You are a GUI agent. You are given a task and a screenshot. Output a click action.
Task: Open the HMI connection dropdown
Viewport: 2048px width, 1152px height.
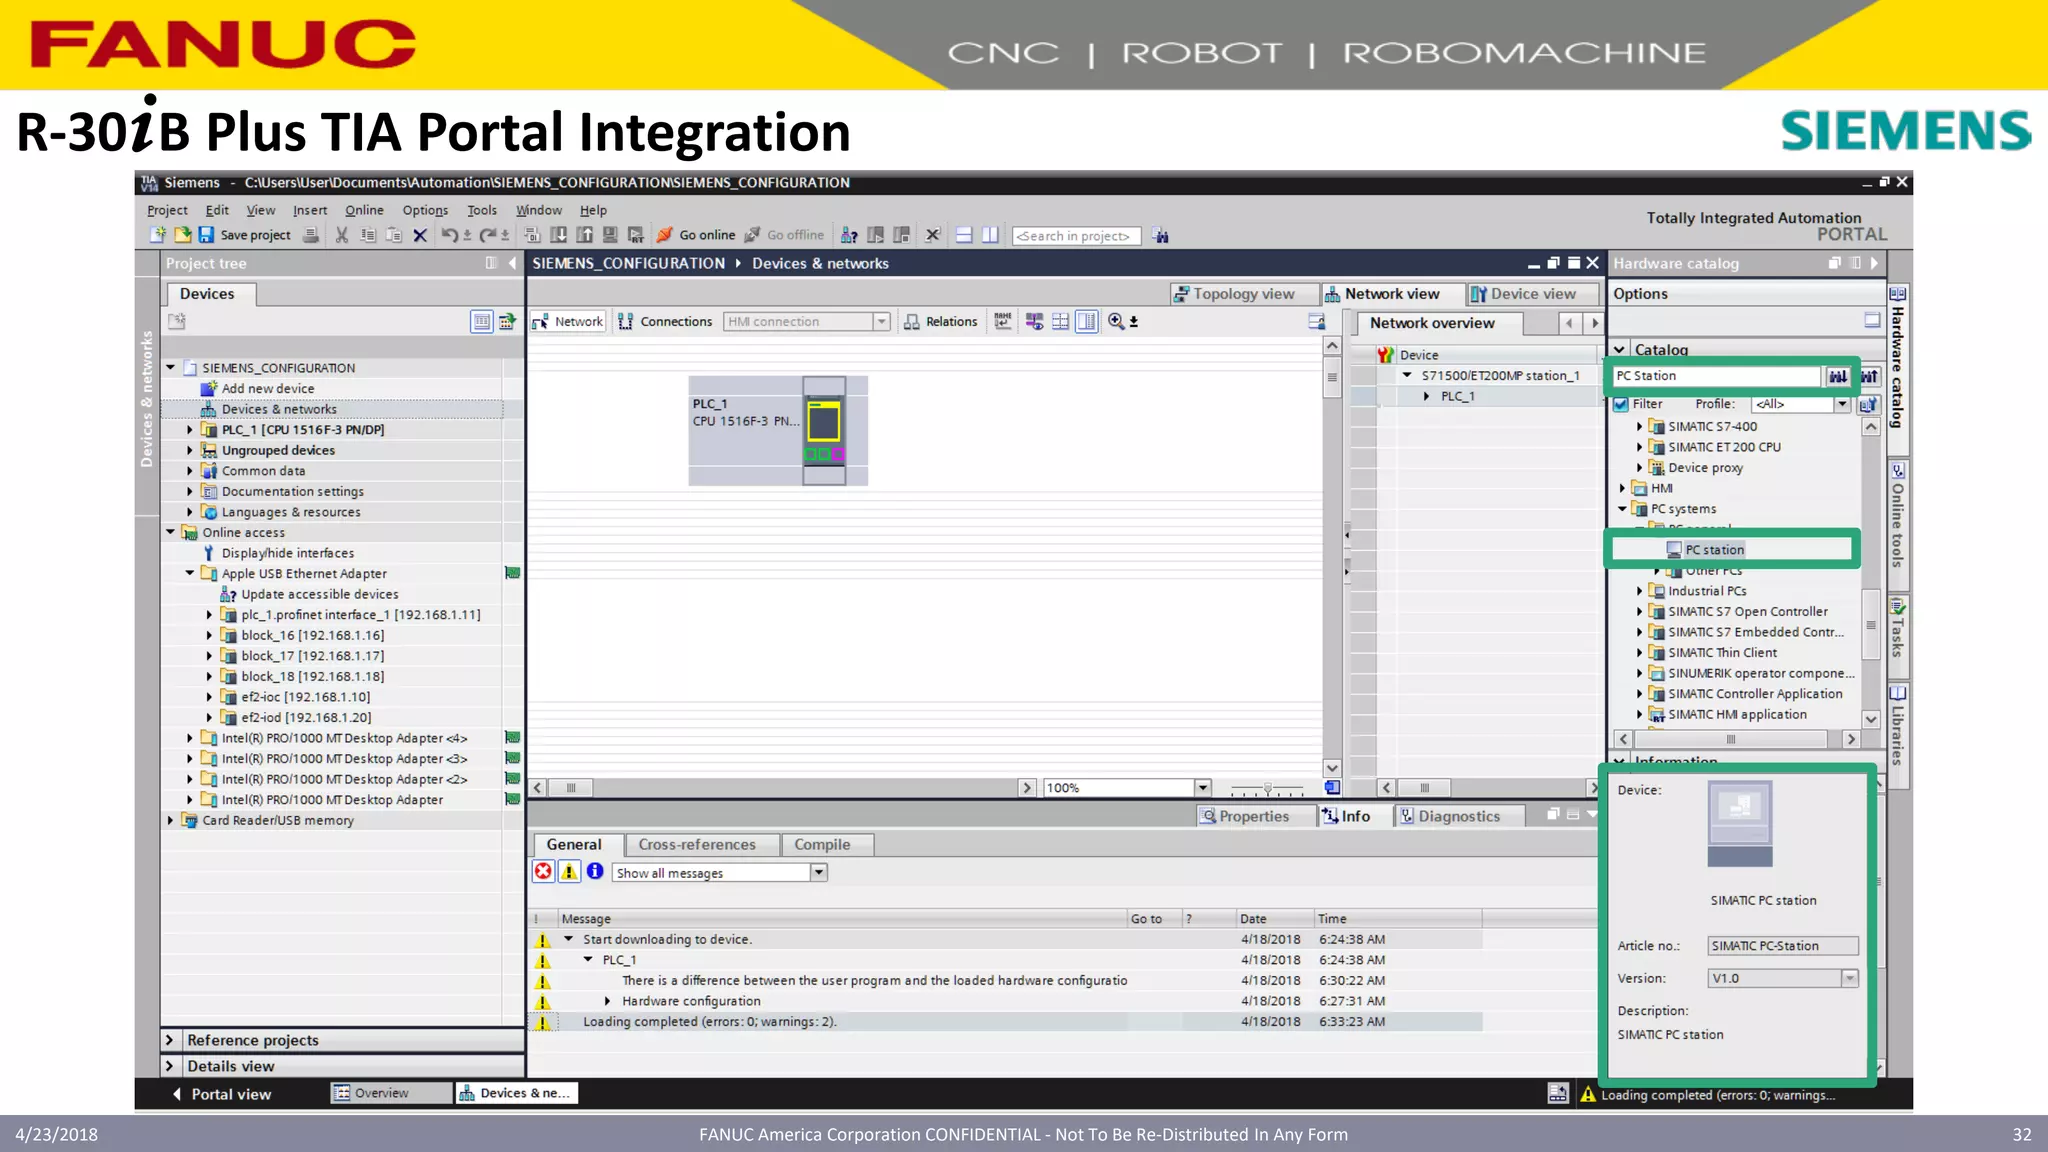(x=881, y=321)
